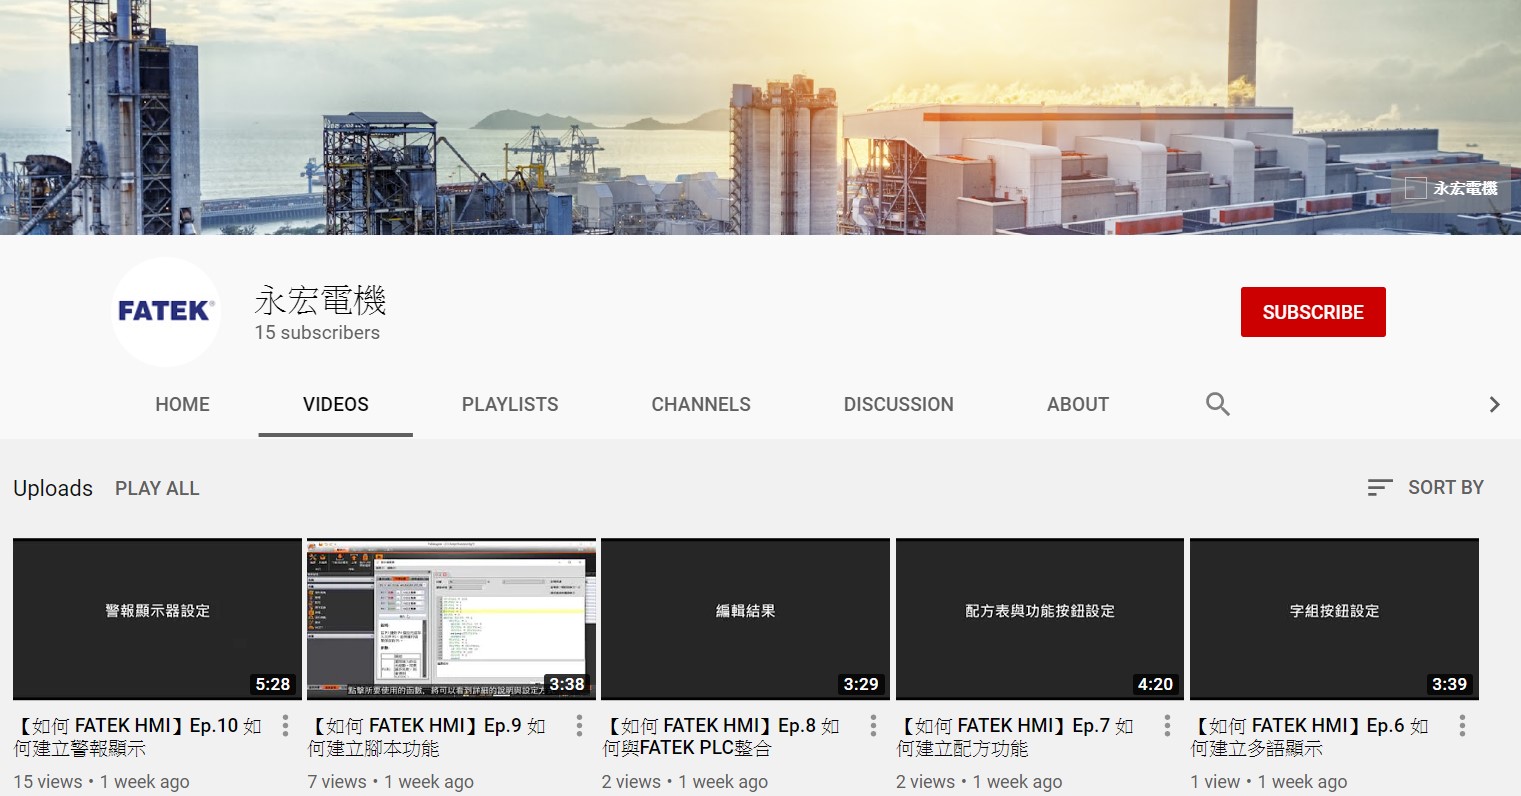This screenshot has width=1521, height=796.
Task: Open three-dot menu for Ep.9 video
Action: [579, 726]
